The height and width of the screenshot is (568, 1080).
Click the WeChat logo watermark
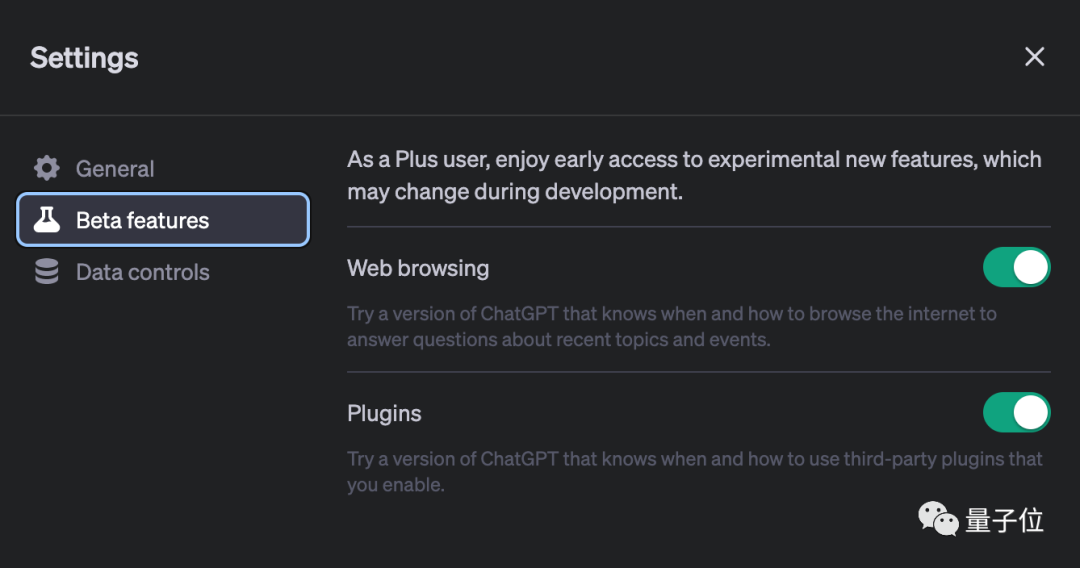[938, 519]
